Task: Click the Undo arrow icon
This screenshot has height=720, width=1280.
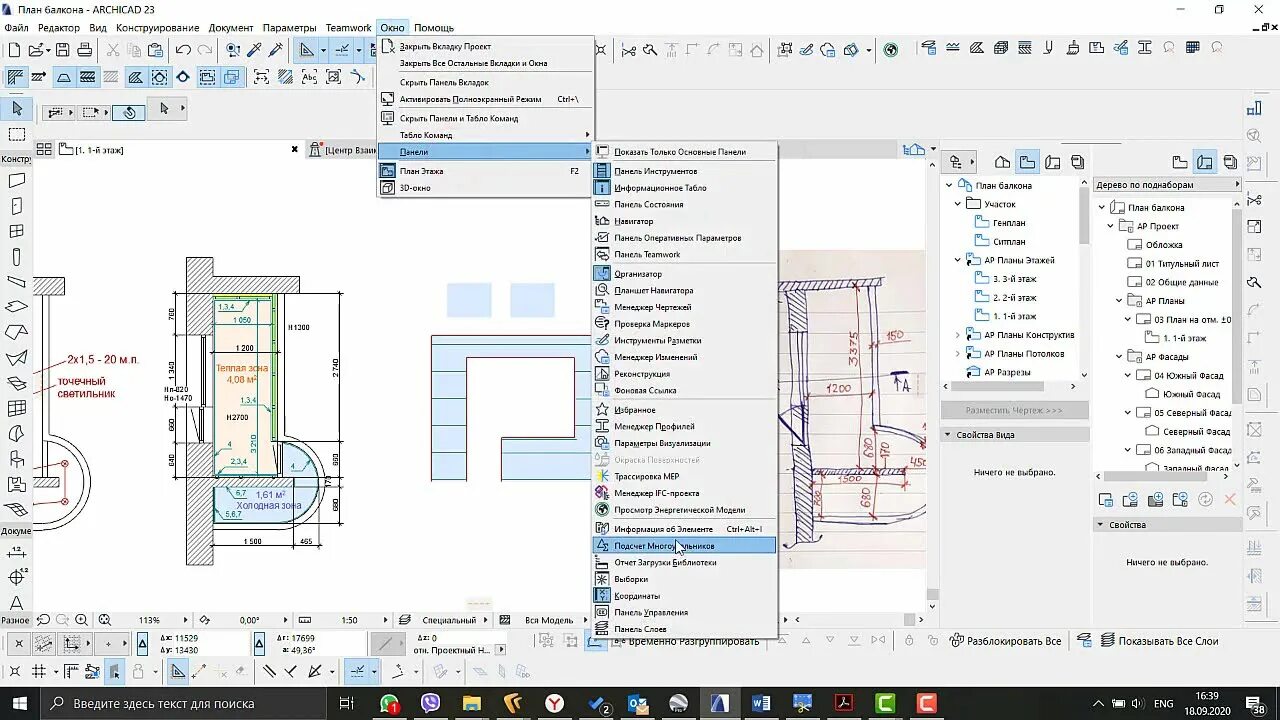Action: coord(183,50)
